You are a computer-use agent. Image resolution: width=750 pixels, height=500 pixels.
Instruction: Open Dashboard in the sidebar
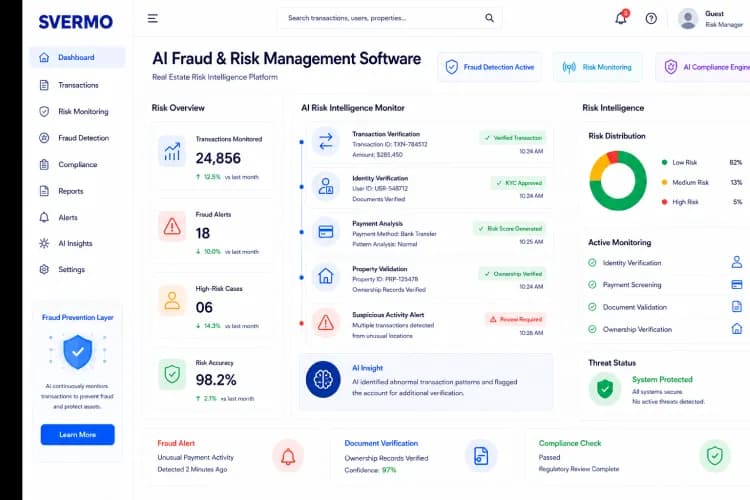pyautogui.click(x=77, y=57)
